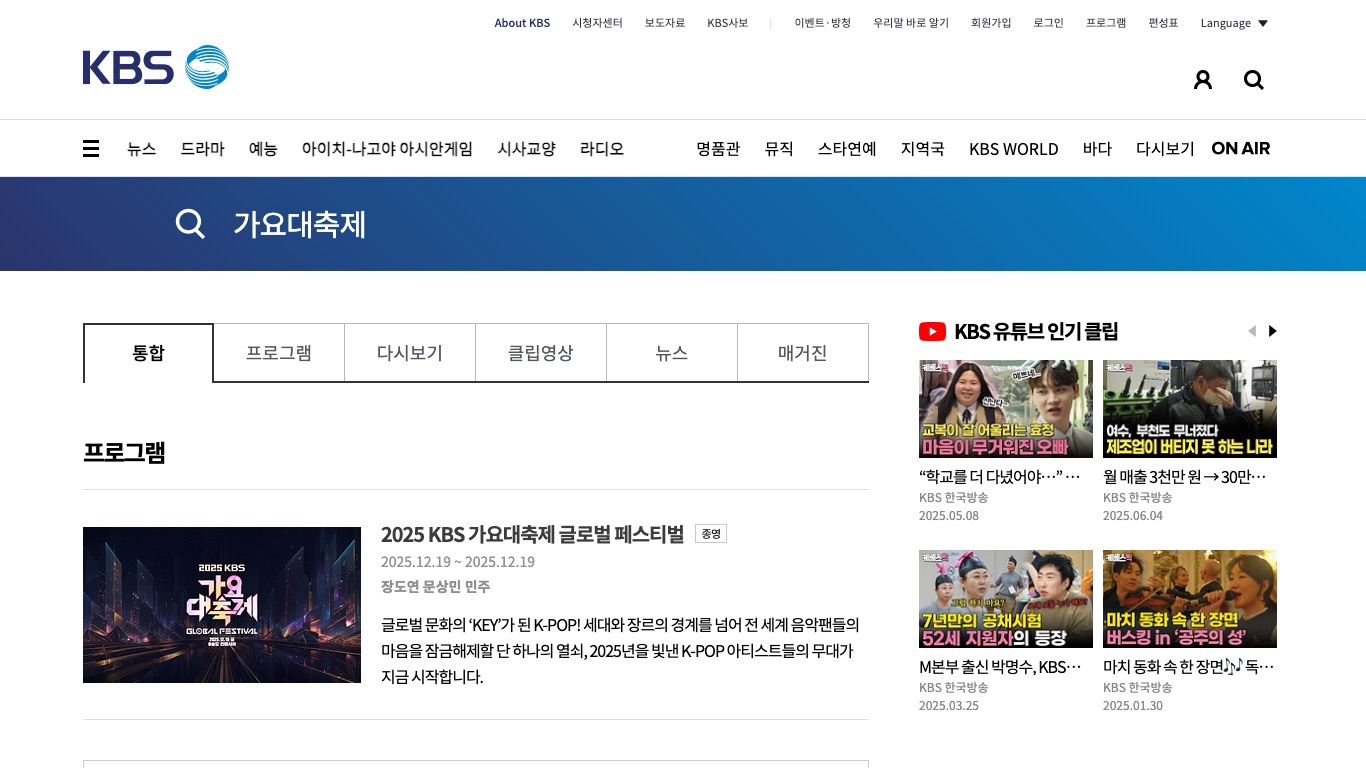Image resolution: width=1366 pixels, height=768 pixels.
Task: Click the ON AIR icon
Action: click(1241, 148)
